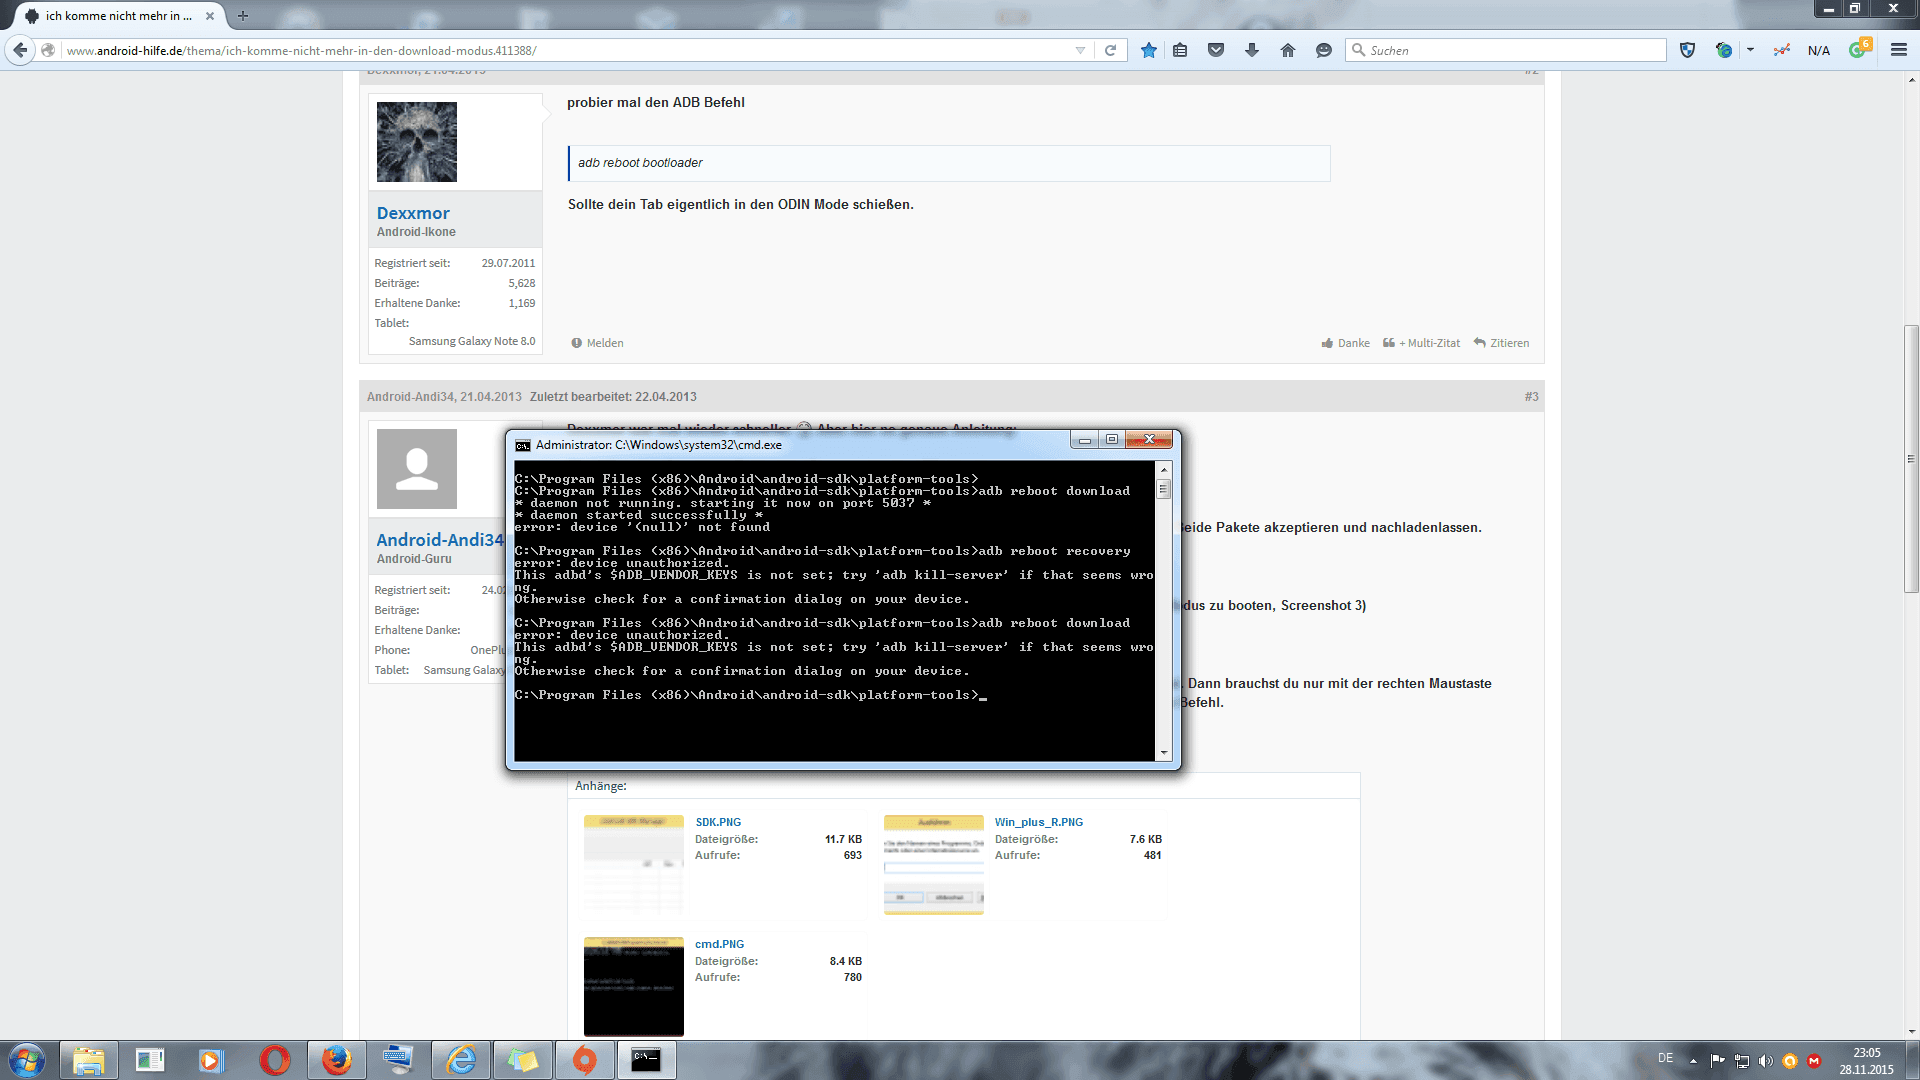Open Internet Explorer from taskbar

(461, 1060)
